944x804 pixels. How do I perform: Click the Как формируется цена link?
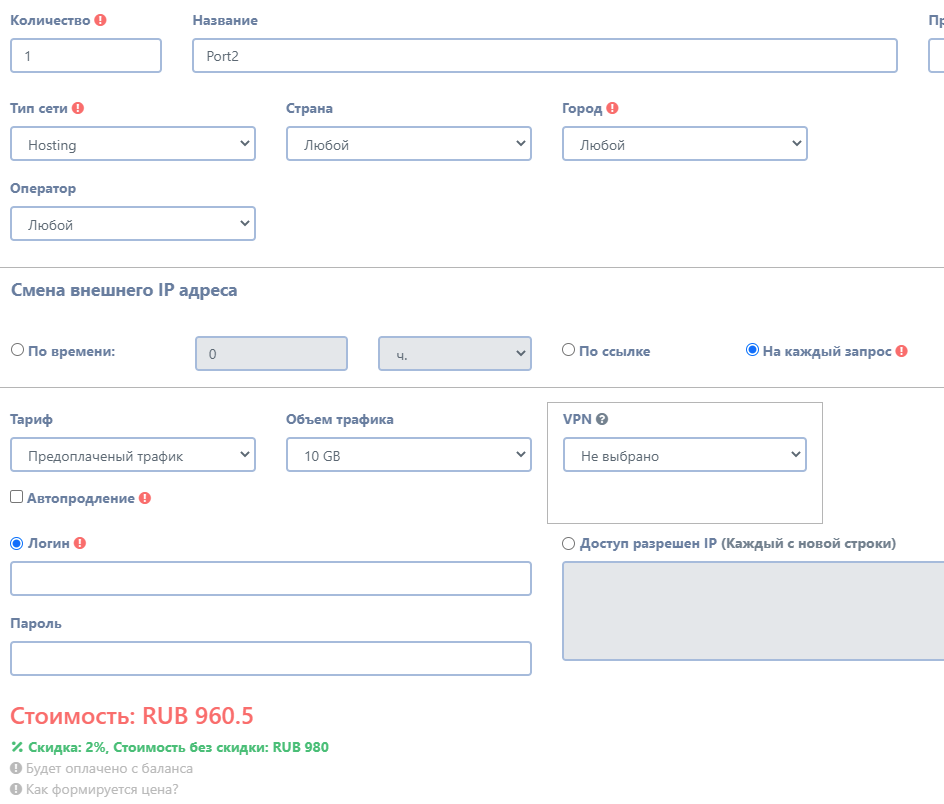102,789
